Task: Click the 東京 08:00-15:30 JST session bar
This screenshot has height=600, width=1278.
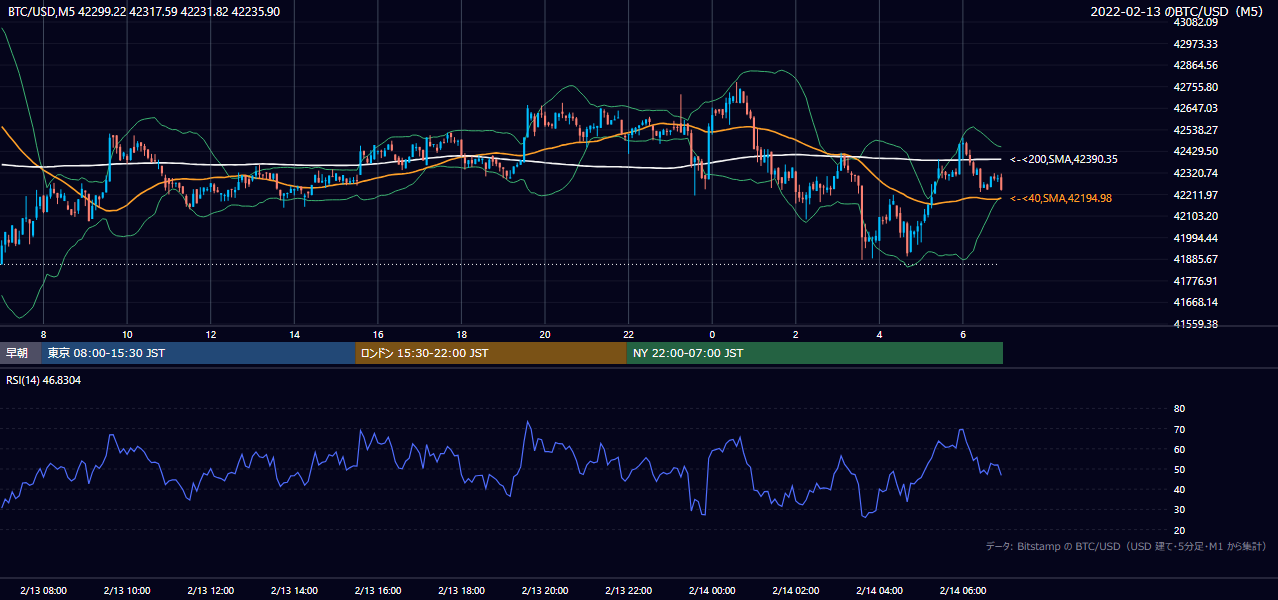Action: tap(198, 353)
